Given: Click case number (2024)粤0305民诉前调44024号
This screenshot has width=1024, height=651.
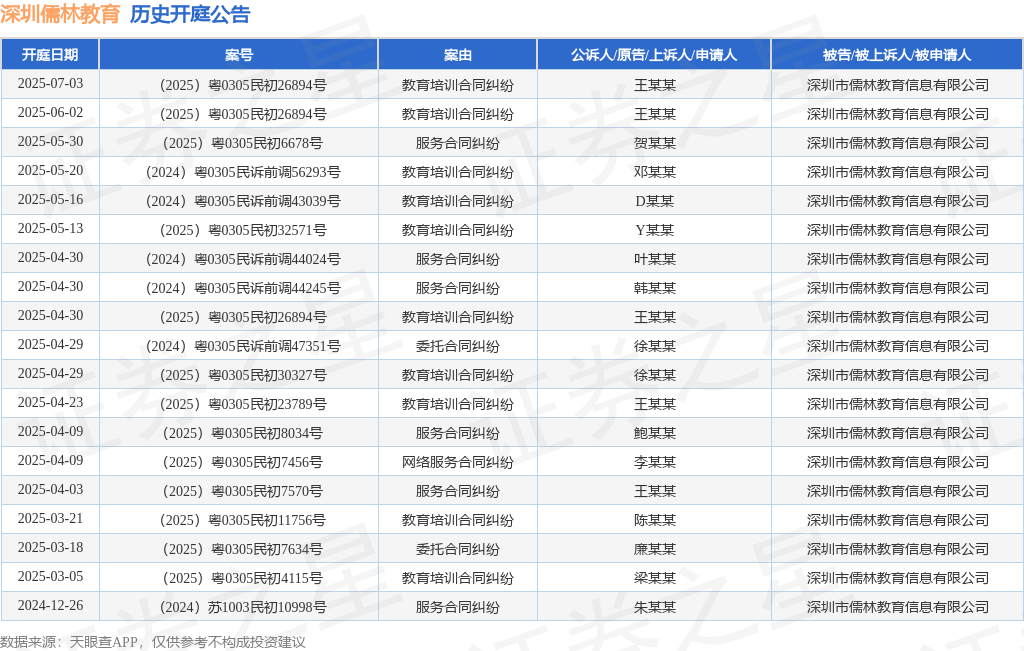Looking at the screenshot, I should [243, 259].
